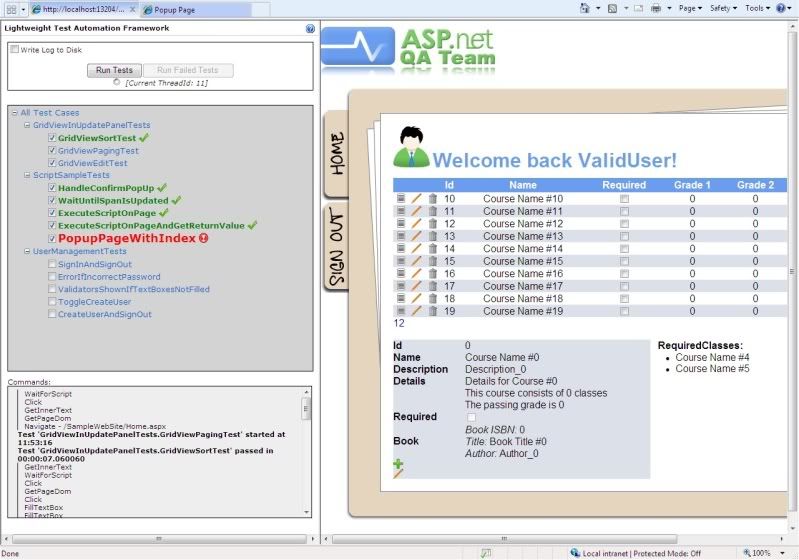Image resolution: width=799 pixels, height=560 pixels.
Task: Sort grid by Name column header
Action: [x=523, y=185]
